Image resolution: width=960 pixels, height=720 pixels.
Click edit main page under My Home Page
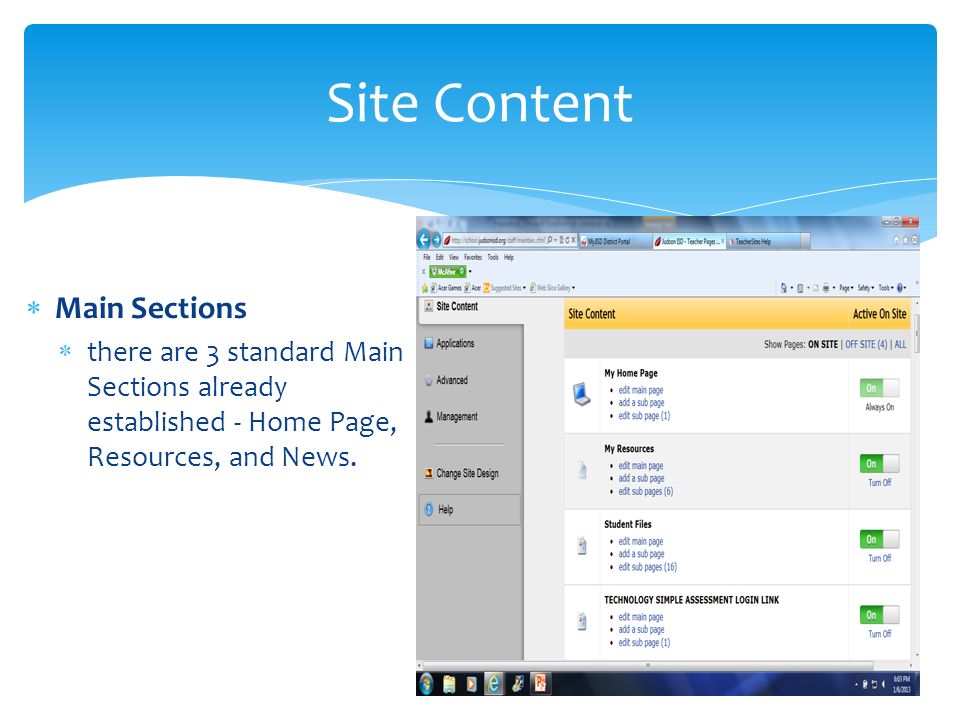click(640, 390)
